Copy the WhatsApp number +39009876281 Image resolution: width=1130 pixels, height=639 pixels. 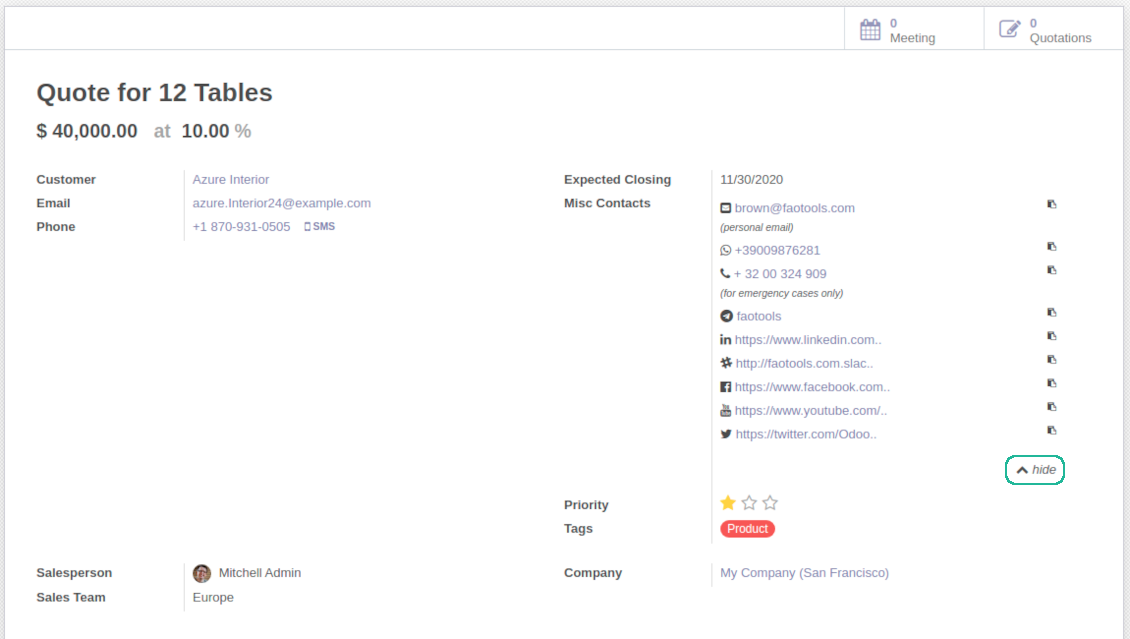point(1051,246)
